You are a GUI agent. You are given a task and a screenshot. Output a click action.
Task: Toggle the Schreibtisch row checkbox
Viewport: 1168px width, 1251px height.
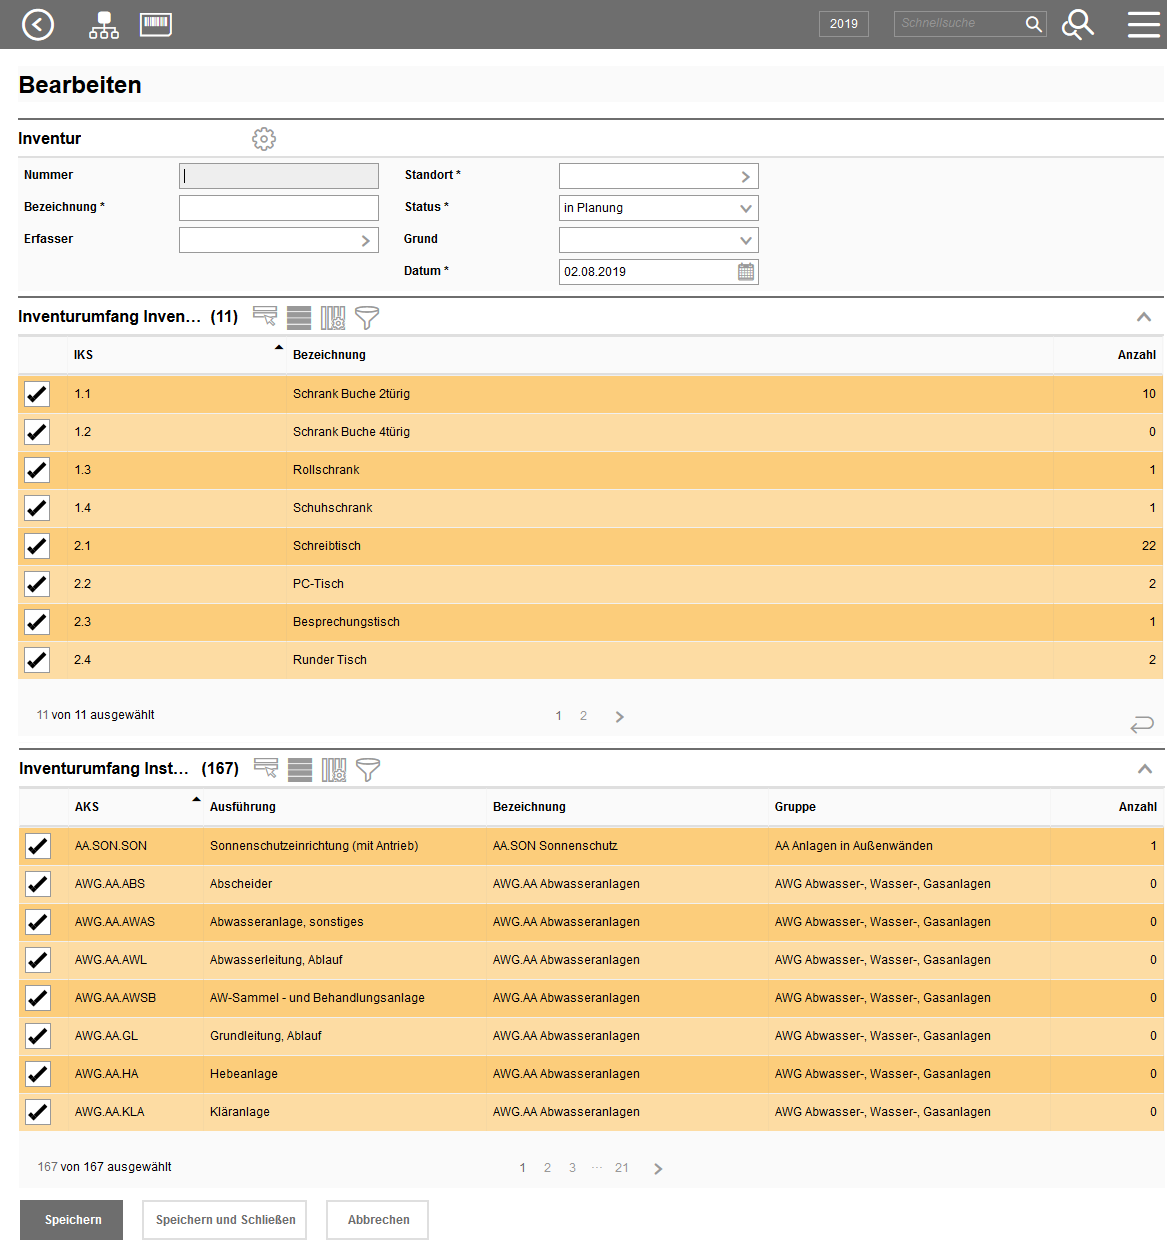(x=37, y=546)
